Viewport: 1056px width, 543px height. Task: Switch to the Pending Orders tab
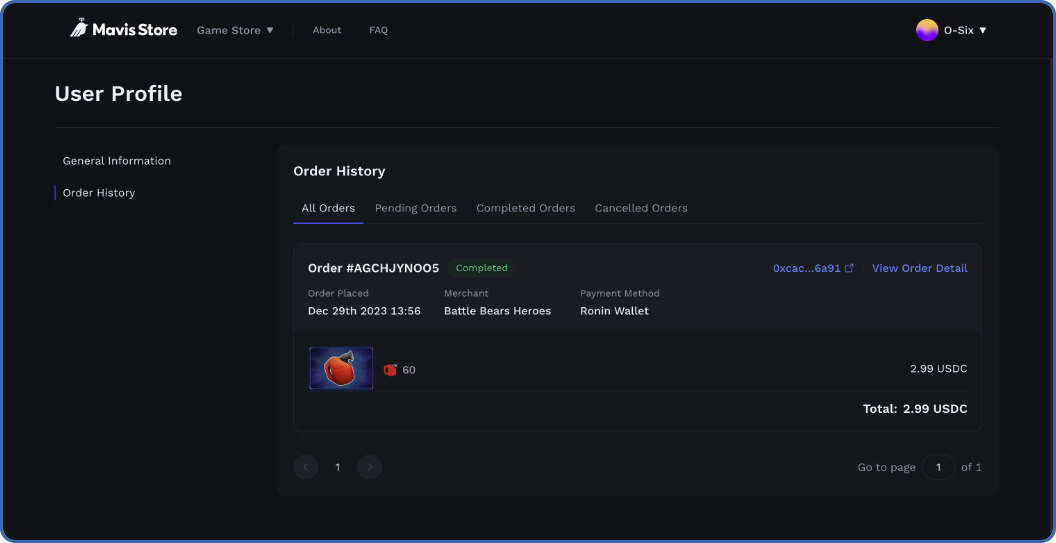tap(416, 208)
